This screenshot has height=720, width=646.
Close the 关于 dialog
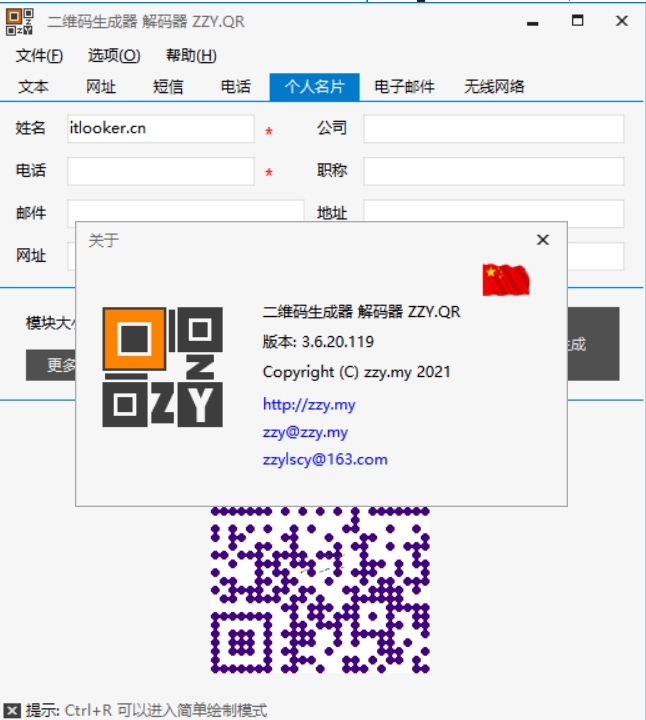pos(543,240)
